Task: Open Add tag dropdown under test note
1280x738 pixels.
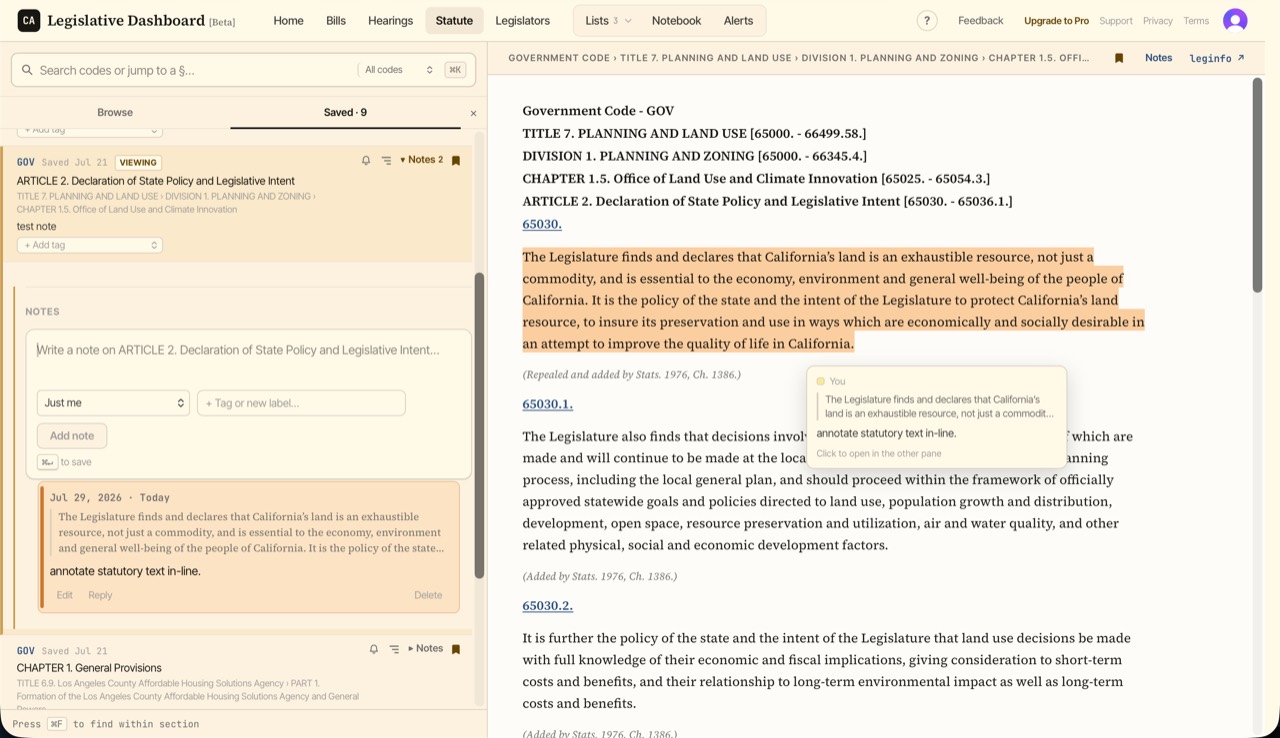Action: tap(89, 245)
